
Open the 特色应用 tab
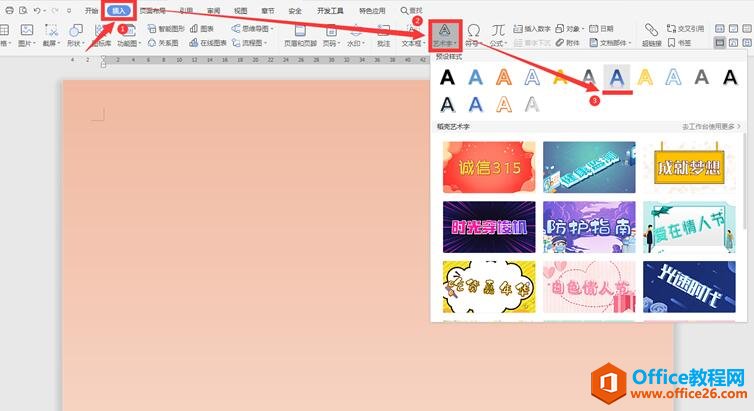coord(372,11)
